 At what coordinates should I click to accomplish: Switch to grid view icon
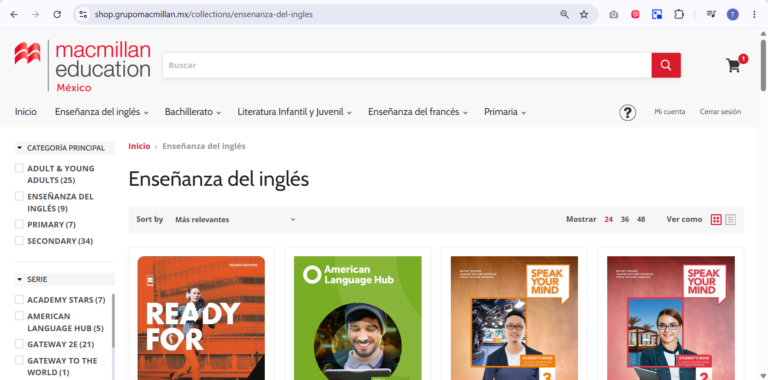coord(716,219)
